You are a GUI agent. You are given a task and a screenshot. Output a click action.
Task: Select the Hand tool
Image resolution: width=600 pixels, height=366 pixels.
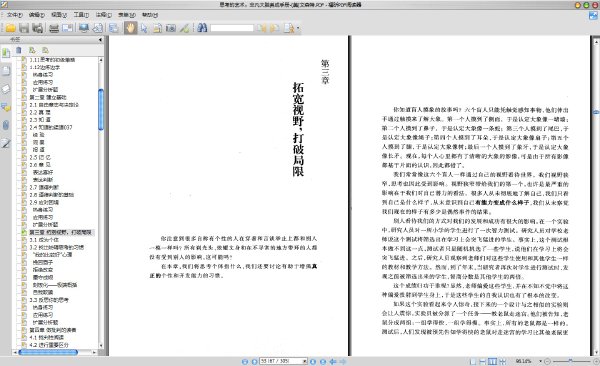[x=130, y=28]
